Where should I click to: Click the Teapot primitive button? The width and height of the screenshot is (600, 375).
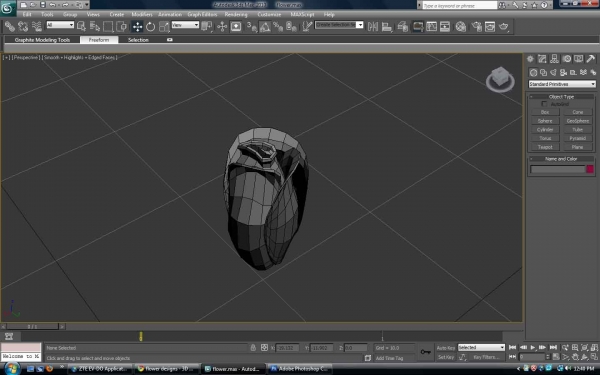tap(545, 147)
